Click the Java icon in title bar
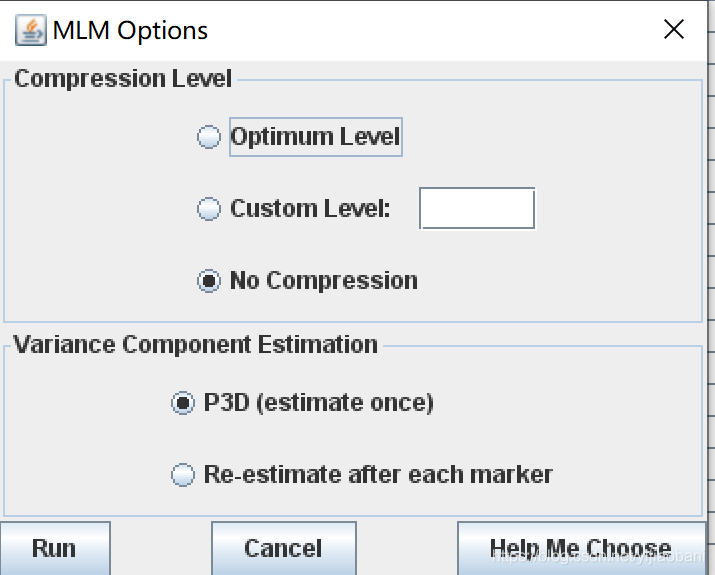Viewport: 715px width, 575px height. tap(30, 30)
